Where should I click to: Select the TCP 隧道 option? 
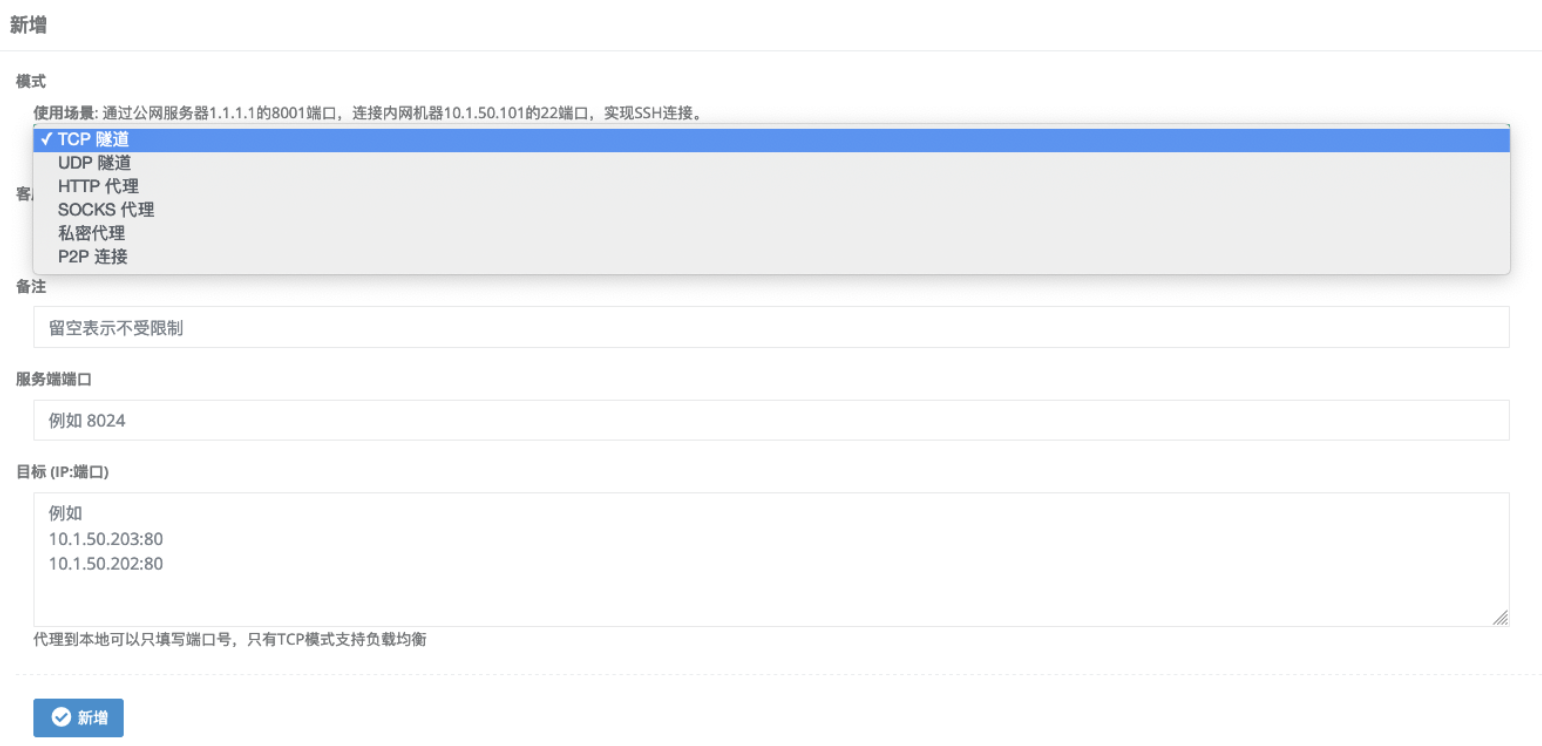pyautogui.click(x=771, y=140)
